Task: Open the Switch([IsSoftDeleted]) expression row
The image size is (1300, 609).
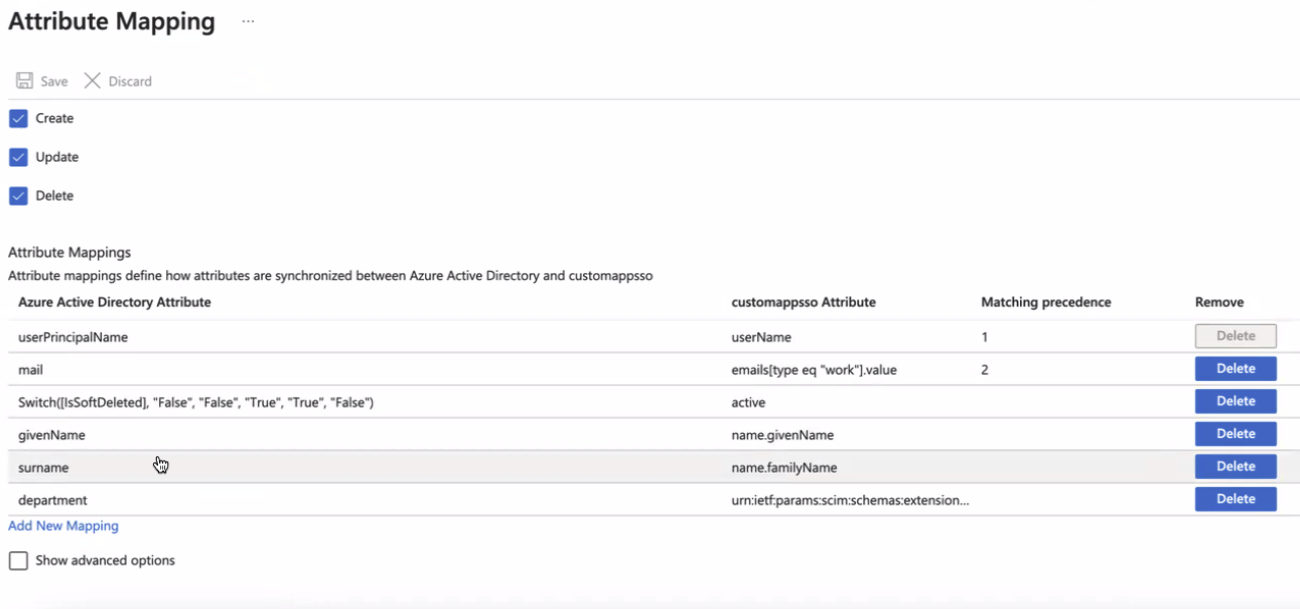Action: coord(654,402)
